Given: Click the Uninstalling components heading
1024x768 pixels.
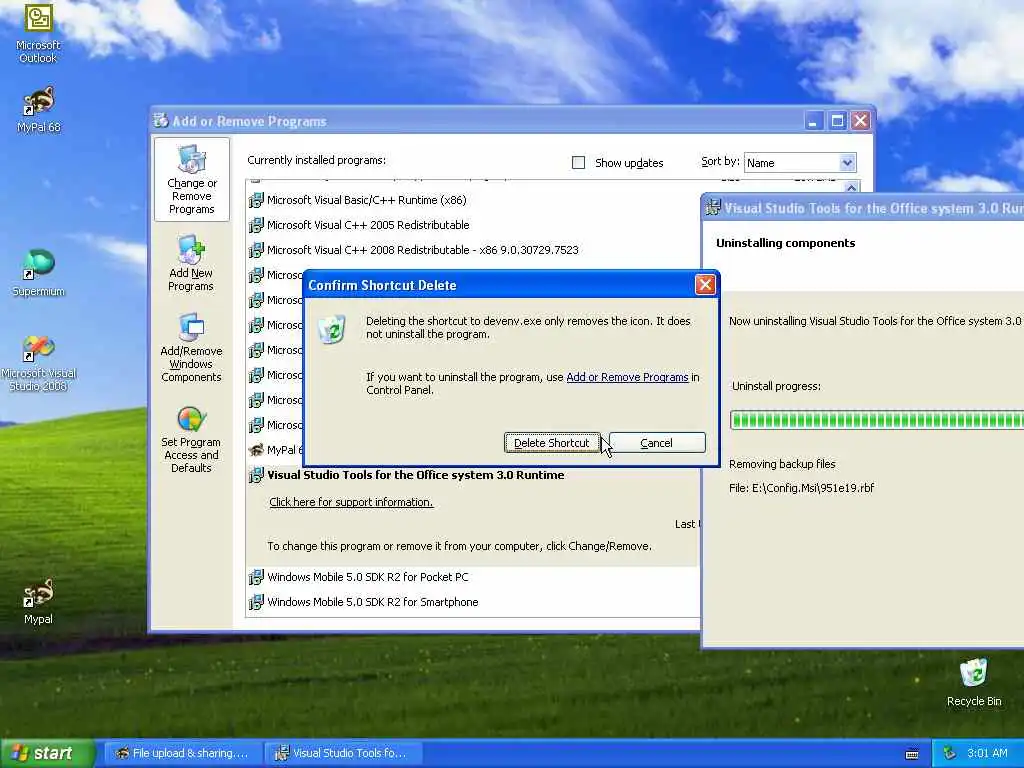Looking at the screenshot, I should 786,243.
